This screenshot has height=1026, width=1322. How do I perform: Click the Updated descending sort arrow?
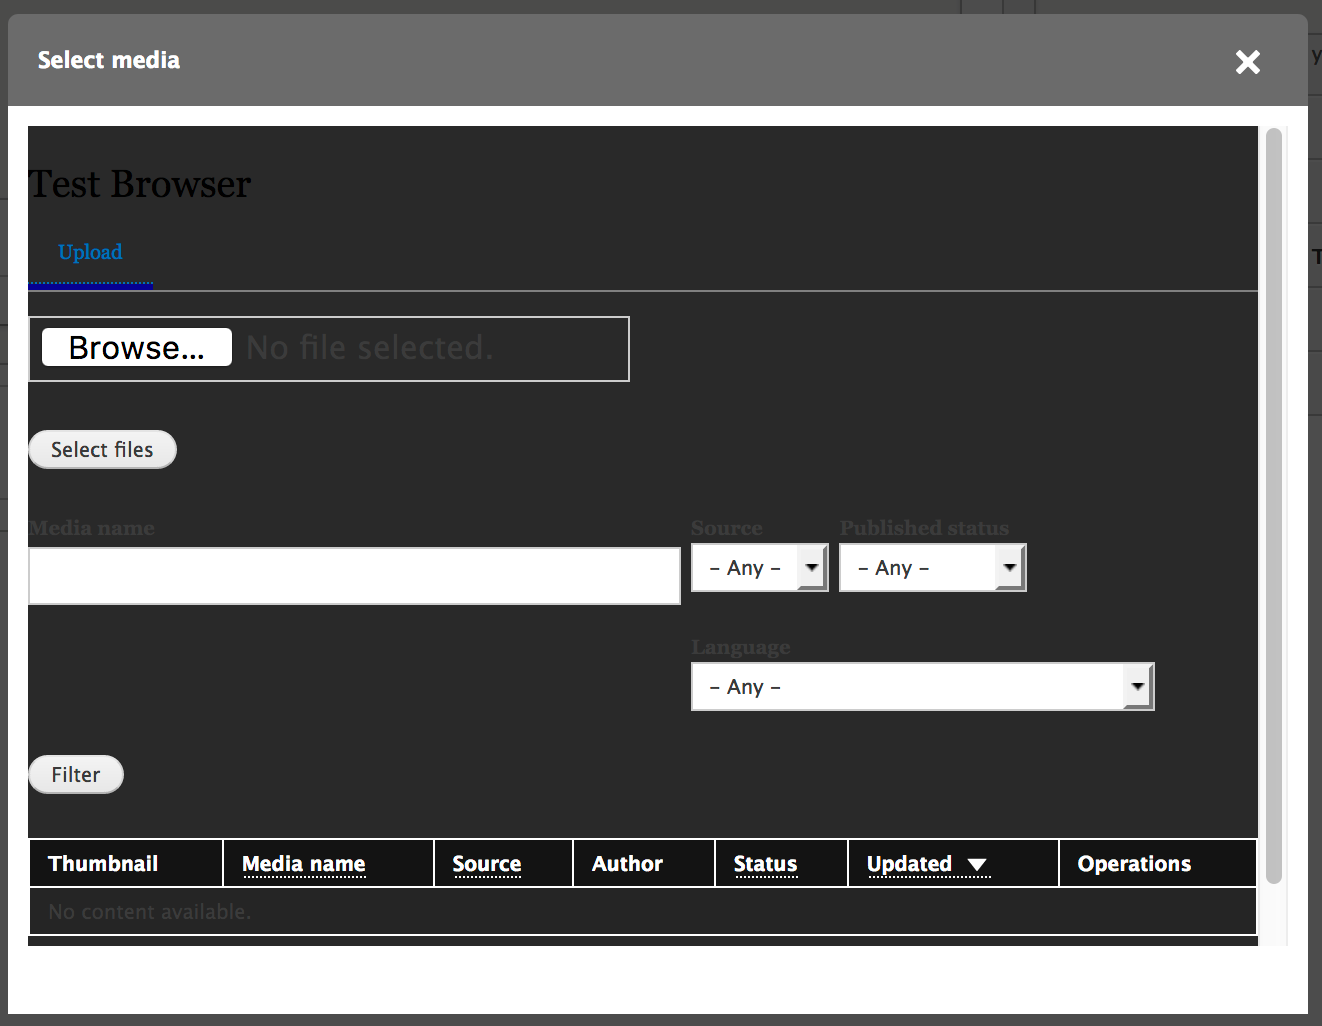pos(977,865)
